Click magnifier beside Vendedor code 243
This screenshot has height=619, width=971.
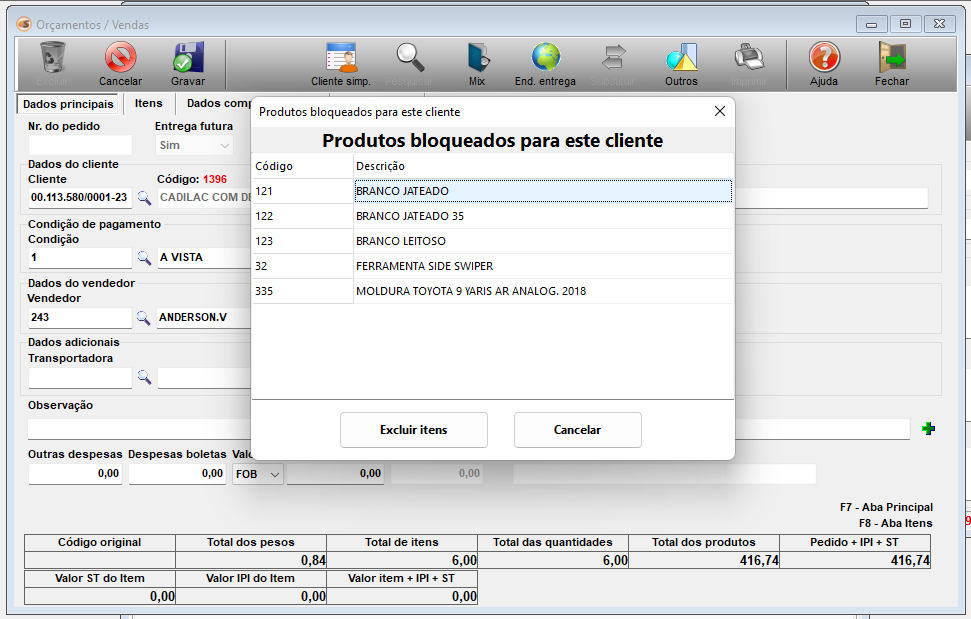click(x=144, y=318)
